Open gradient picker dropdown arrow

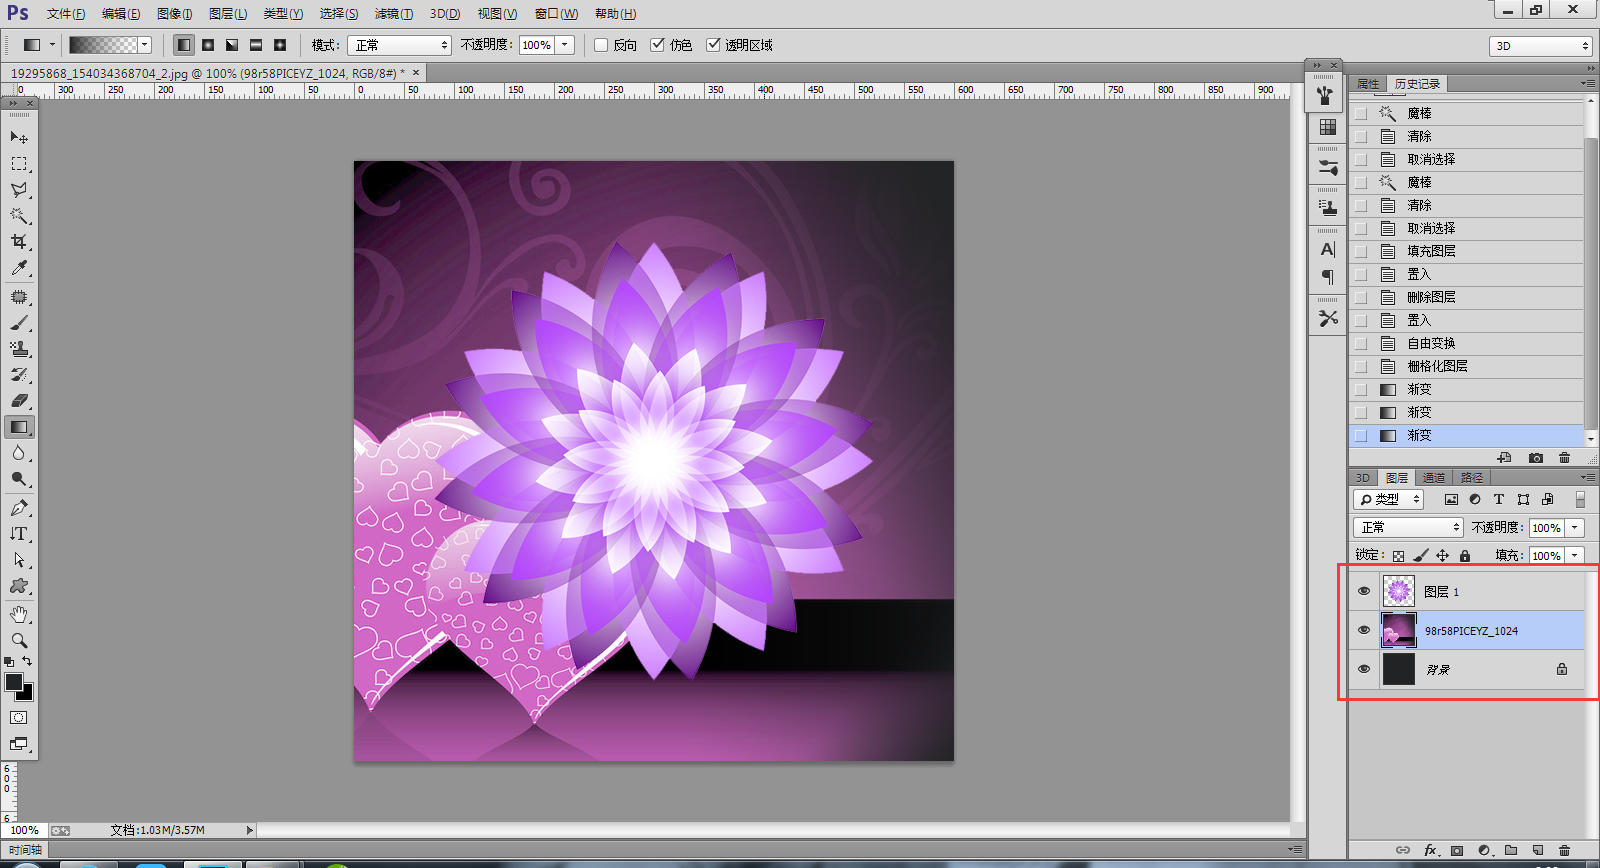tap(145, 45)
